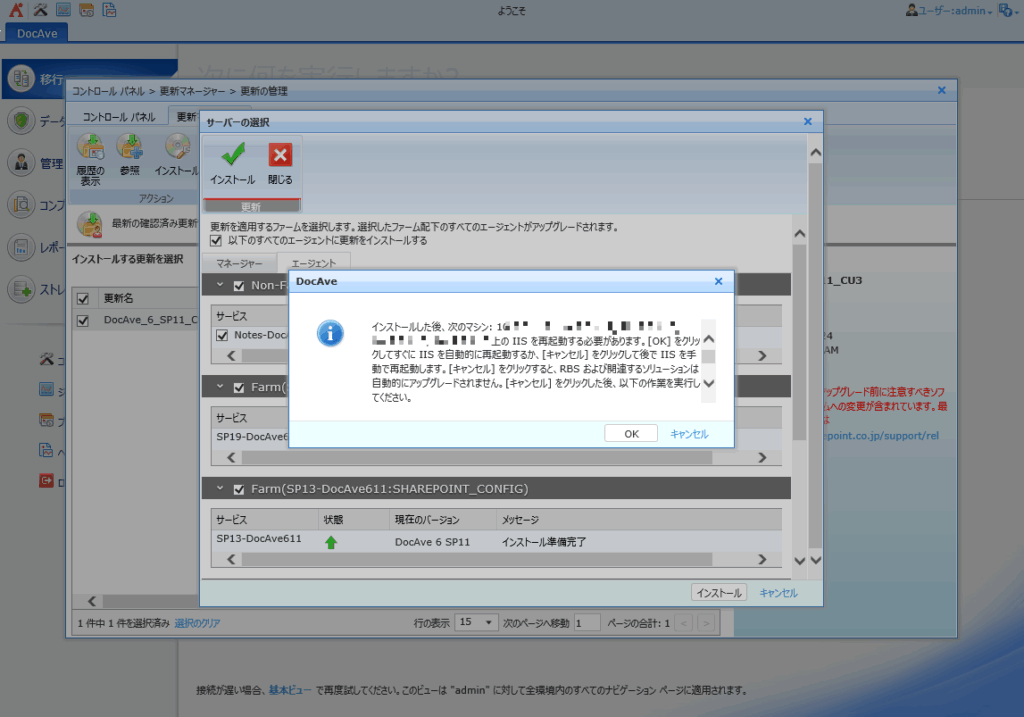The width and height of the screenshot is (1024, 717).
Task: Click the SP13-DocAve611 service name
Action: click(x=259, y=539)
